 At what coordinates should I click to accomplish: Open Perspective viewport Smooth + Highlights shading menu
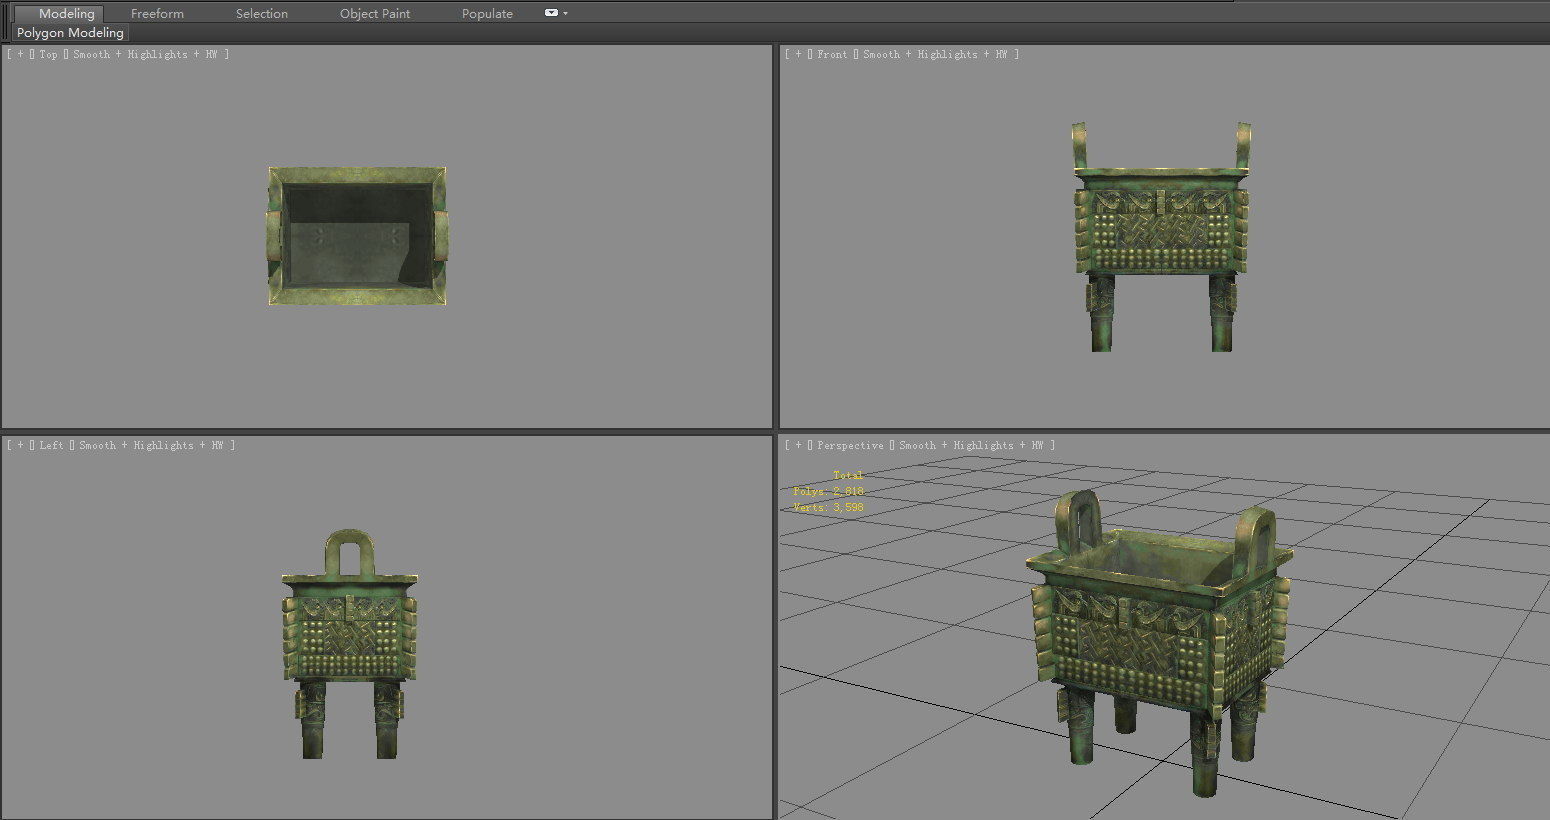click(x=972, y=445)
